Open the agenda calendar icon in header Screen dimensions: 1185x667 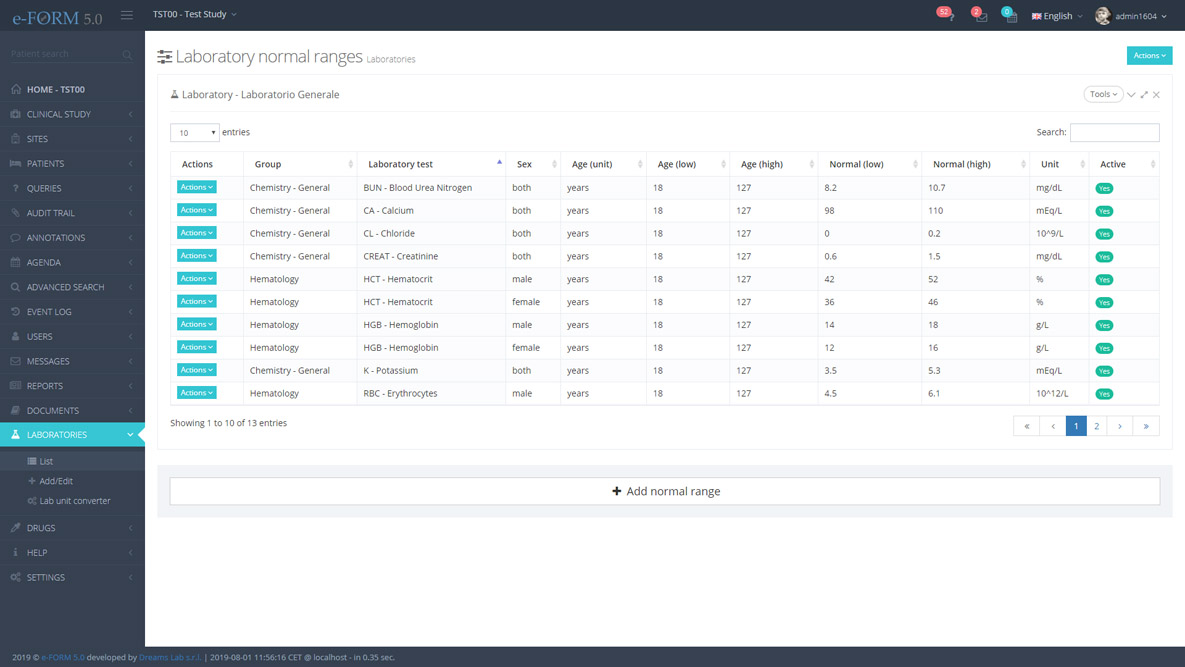click(1010, 16)
